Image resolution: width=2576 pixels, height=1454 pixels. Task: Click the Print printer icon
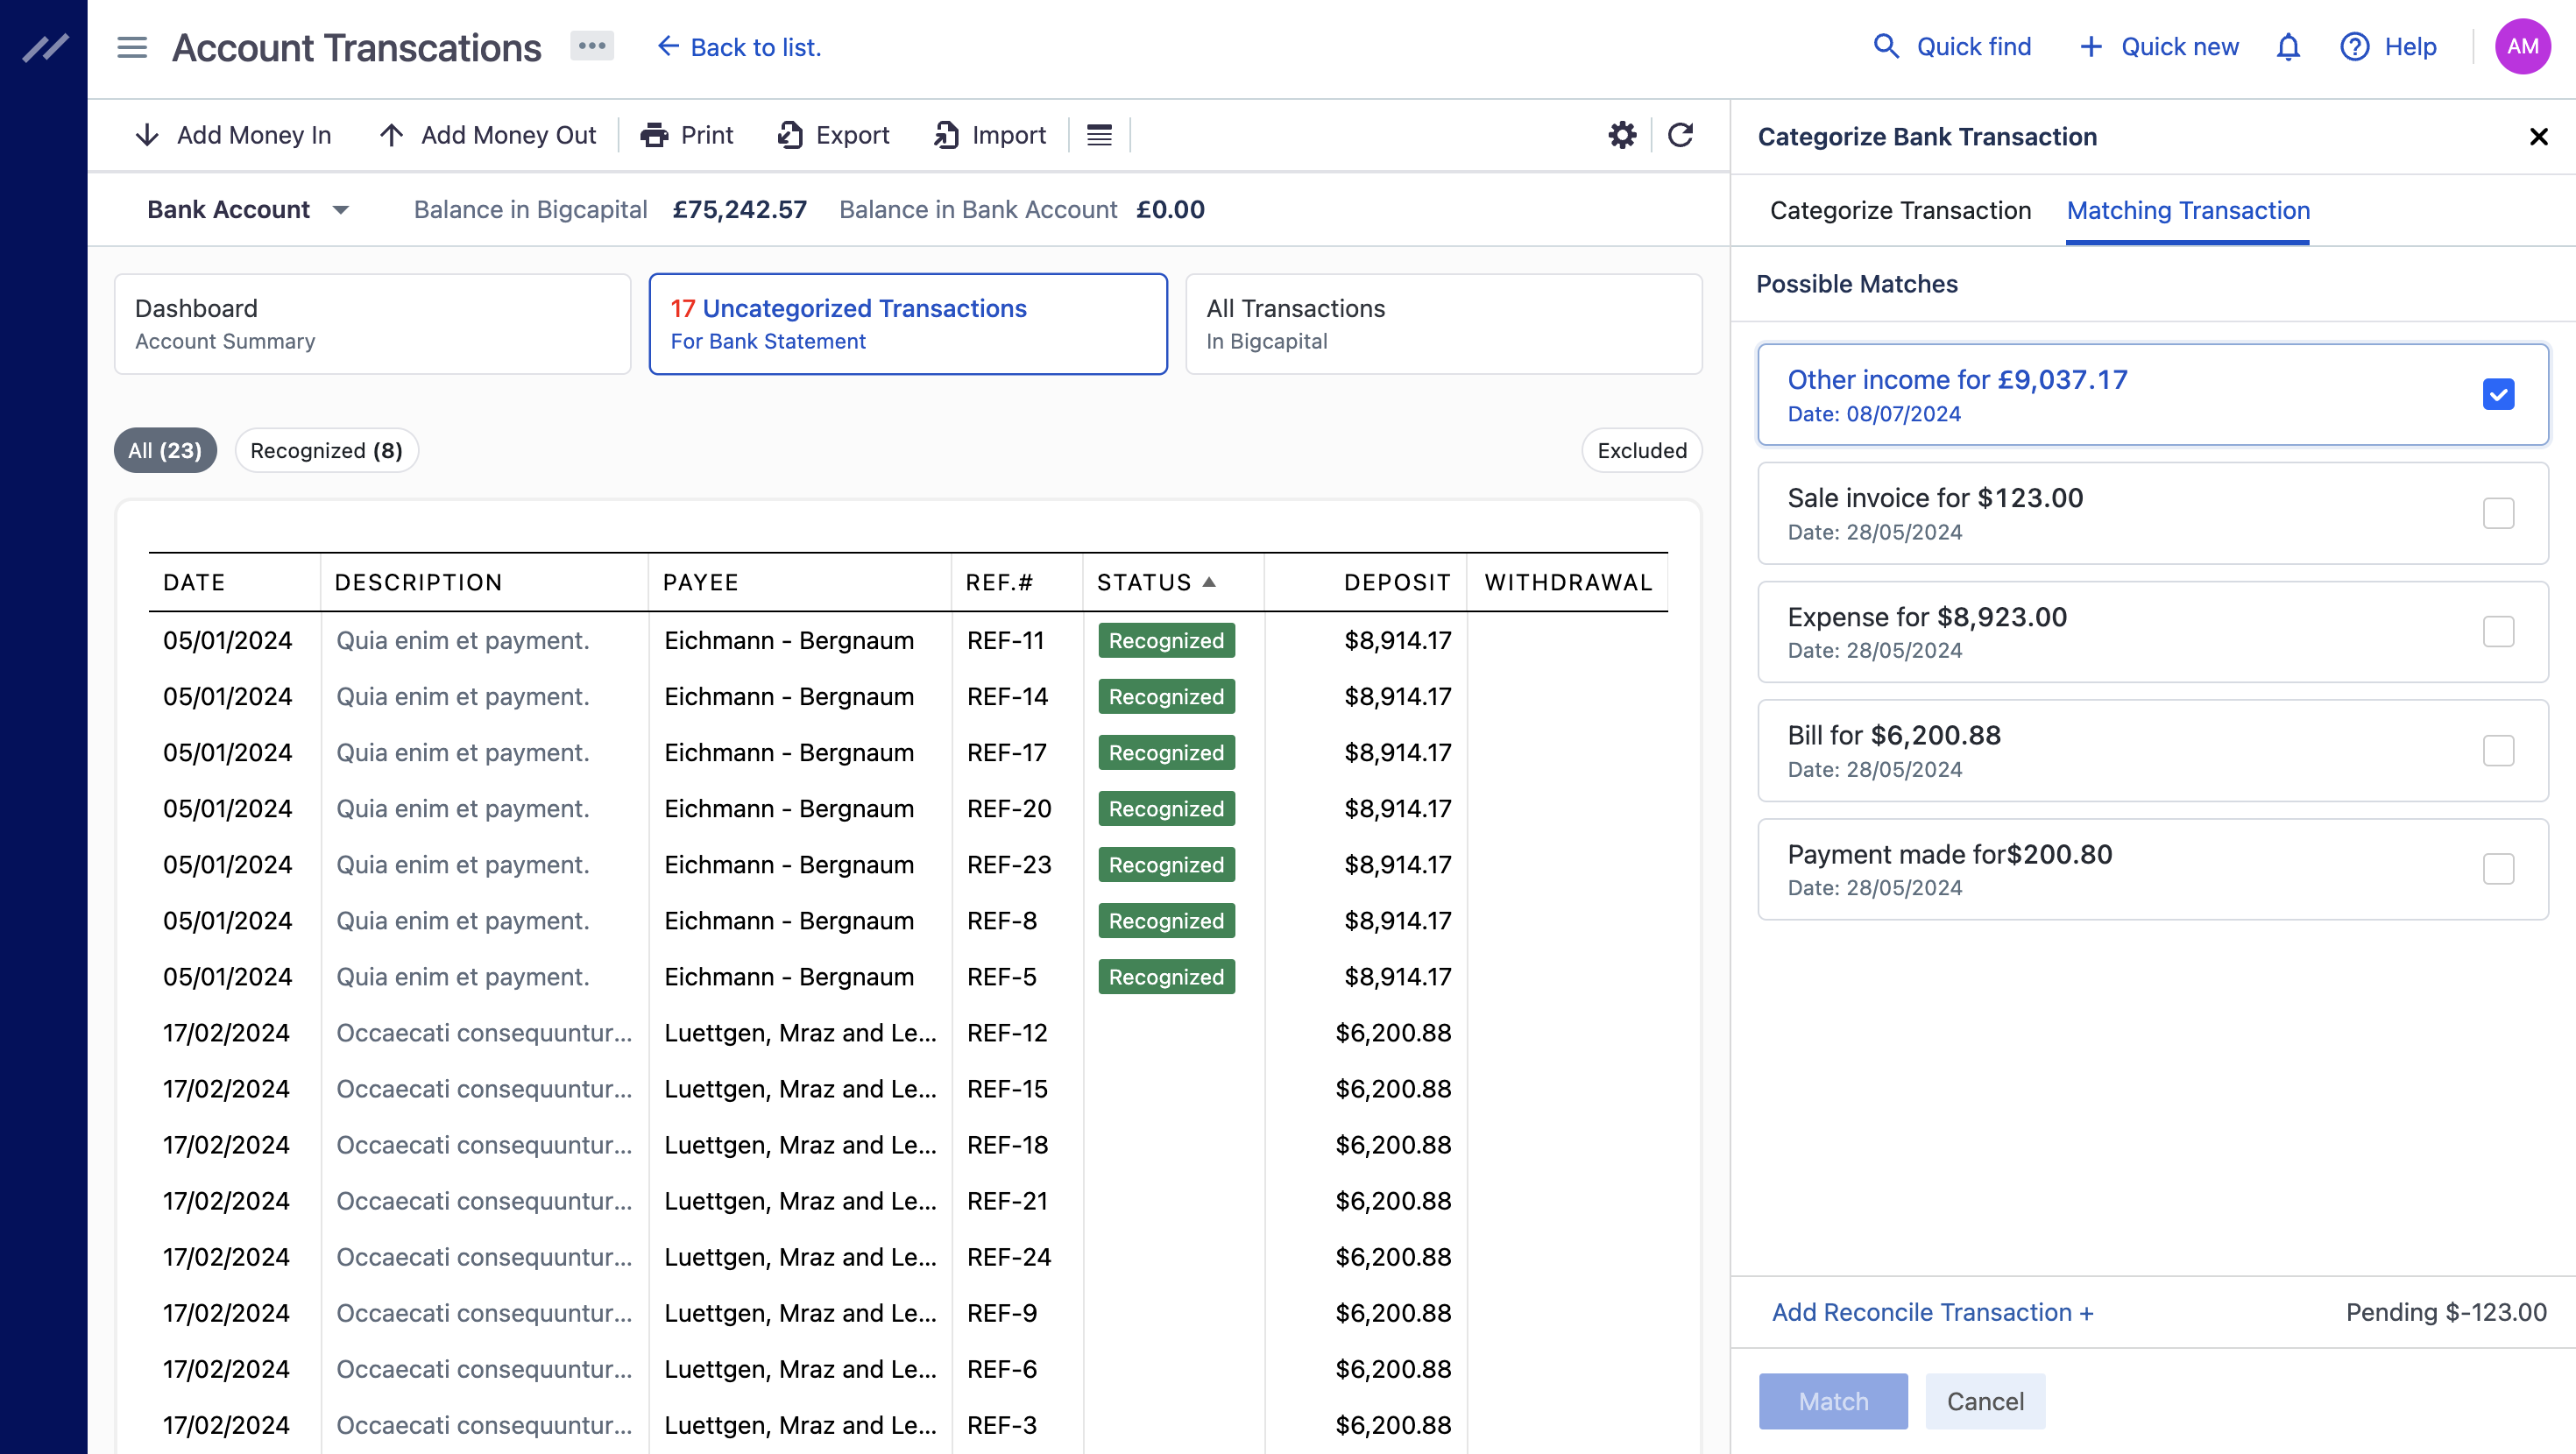(654, 135)
